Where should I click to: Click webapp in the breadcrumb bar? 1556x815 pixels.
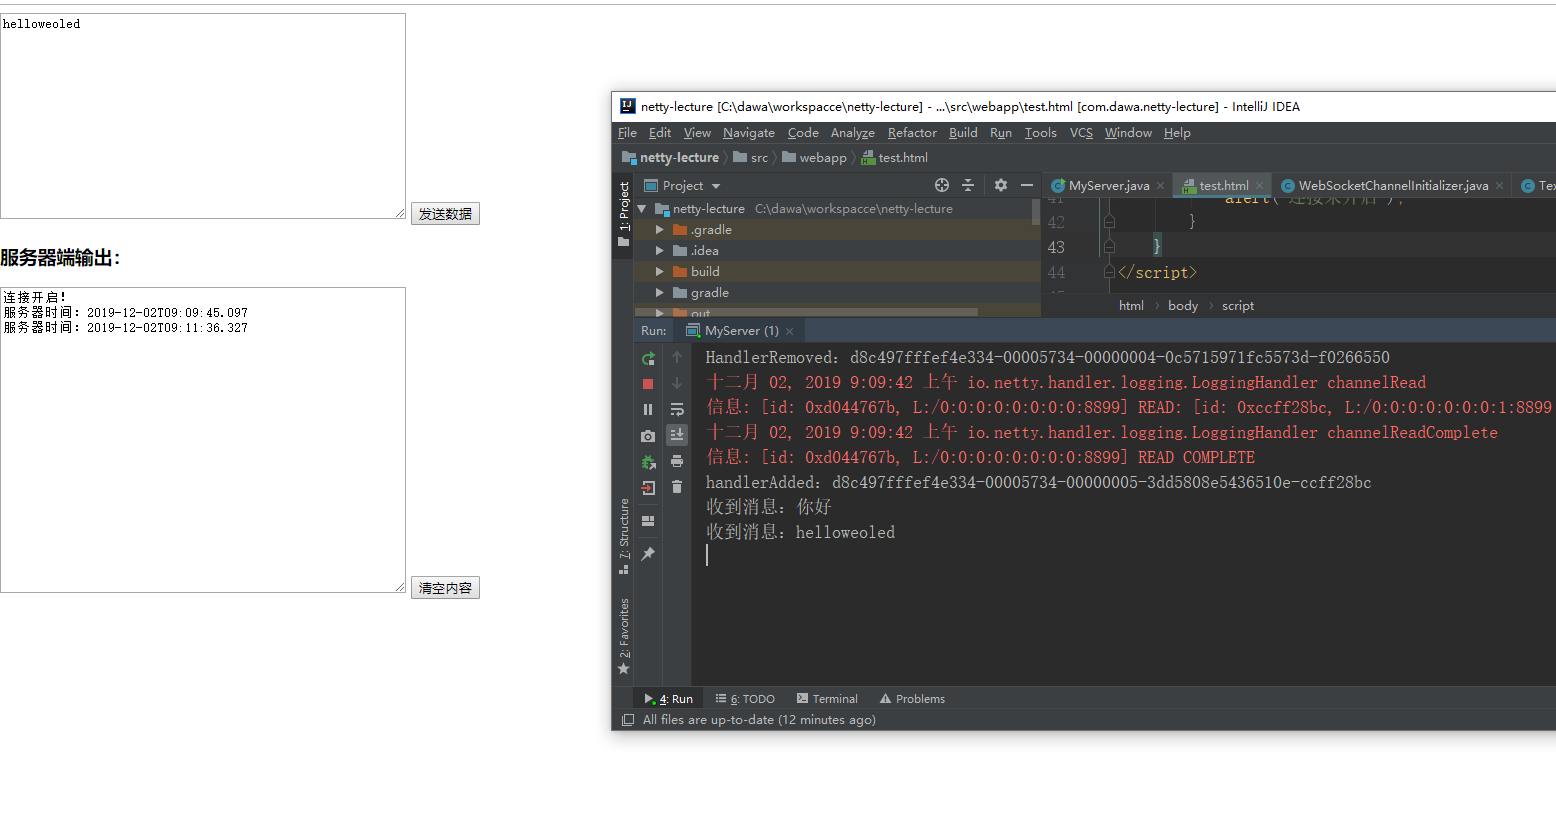pyautogui.click(x=814, y=158)
